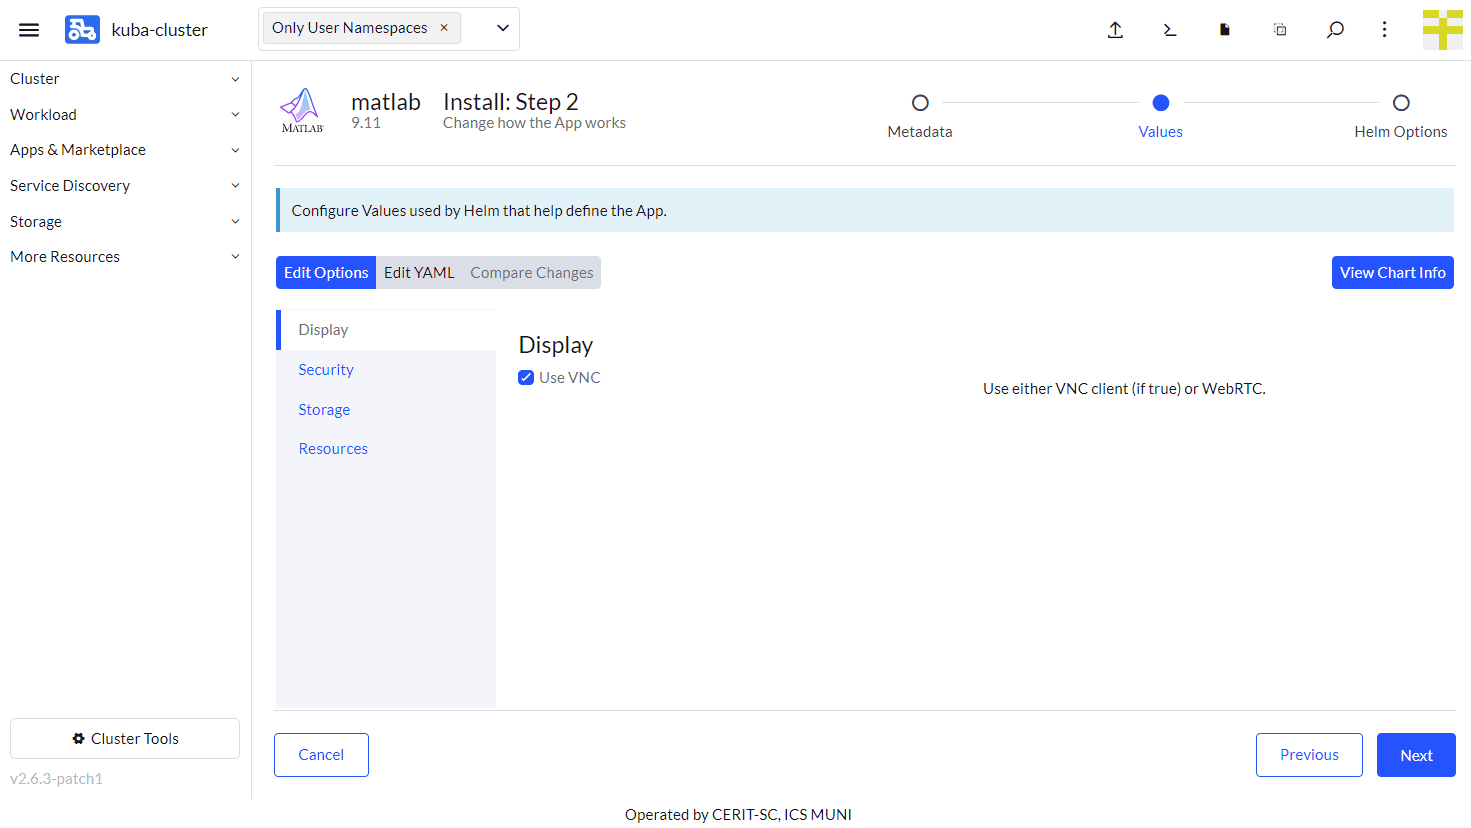1471x828 pixels.
Task: Download the KubeConfig file icon
Action: [x=1224, y=30]
